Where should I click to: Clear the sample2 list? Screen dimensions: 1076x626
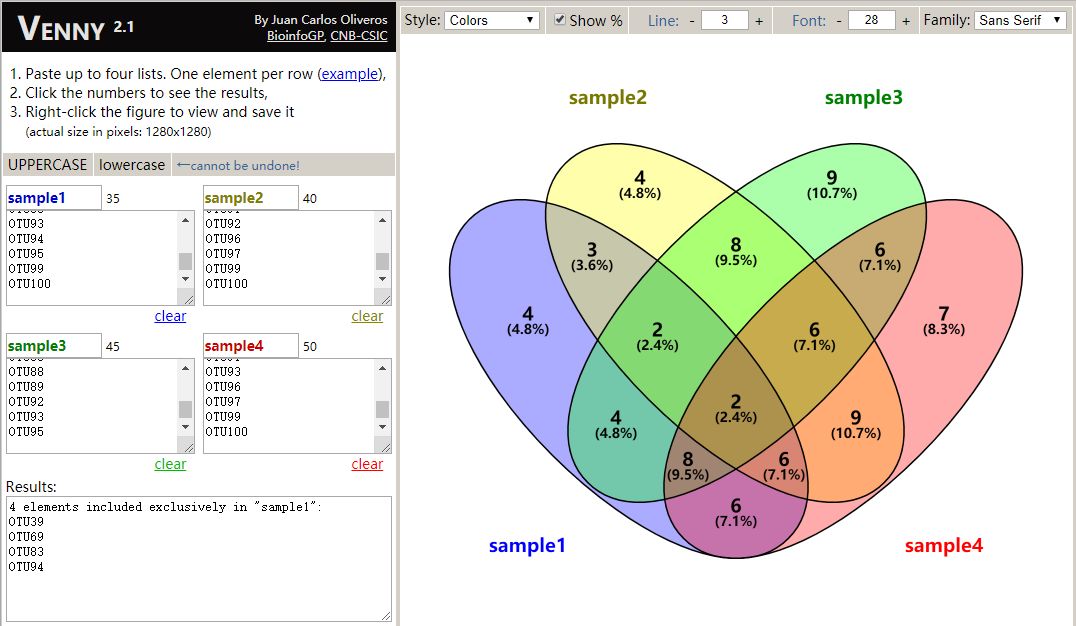click(367, 316)
